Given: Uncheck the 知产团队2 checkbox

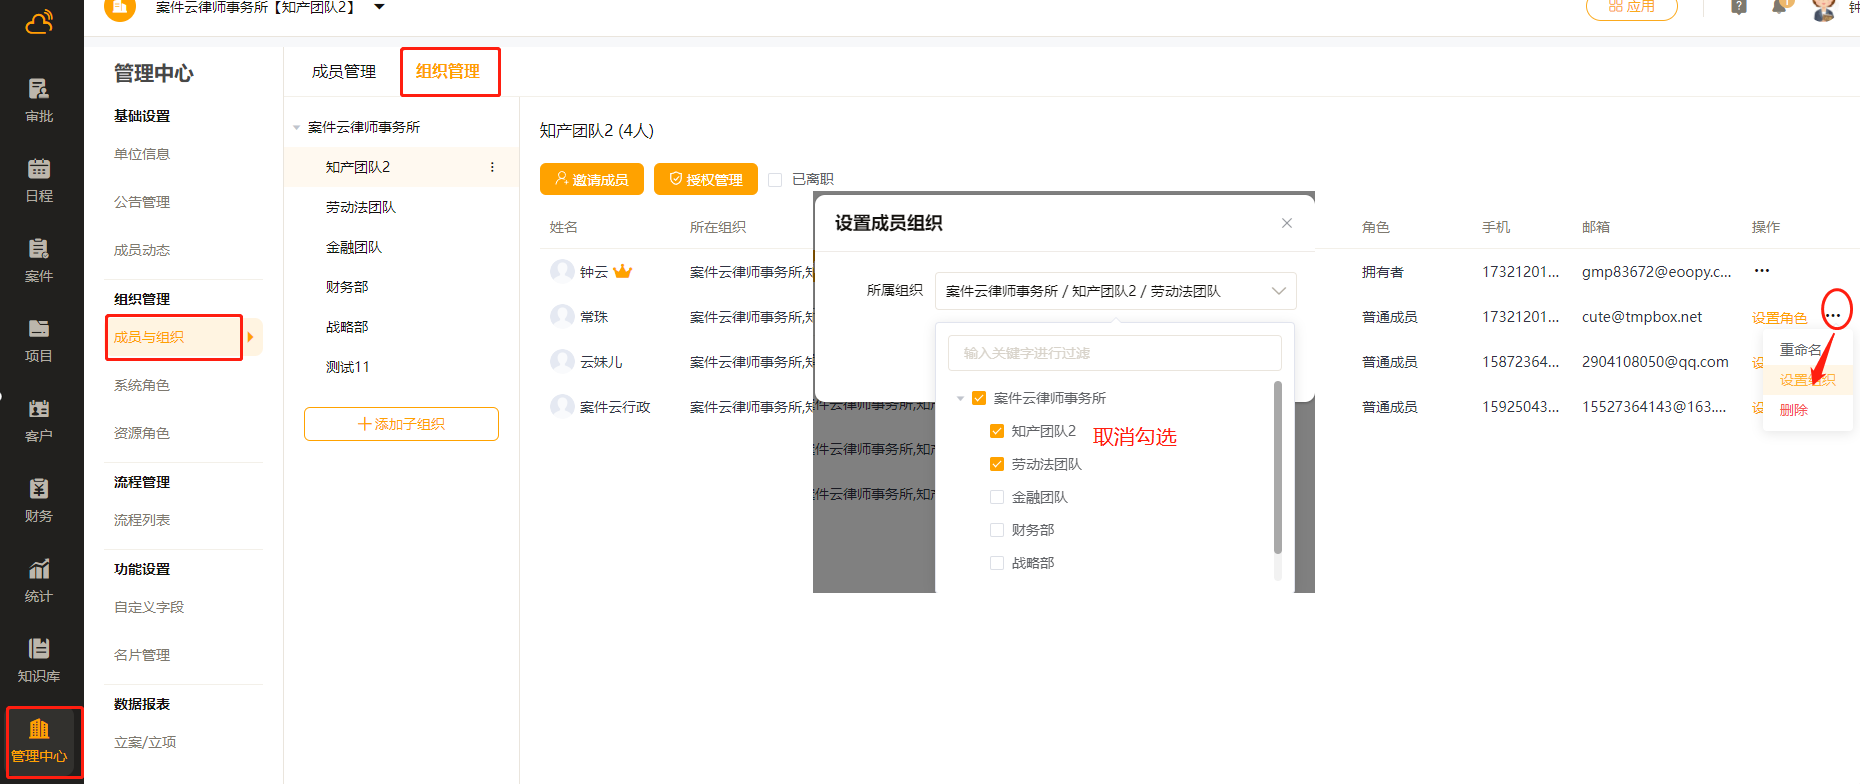Looking at the screenshot, I should (997, 431).
